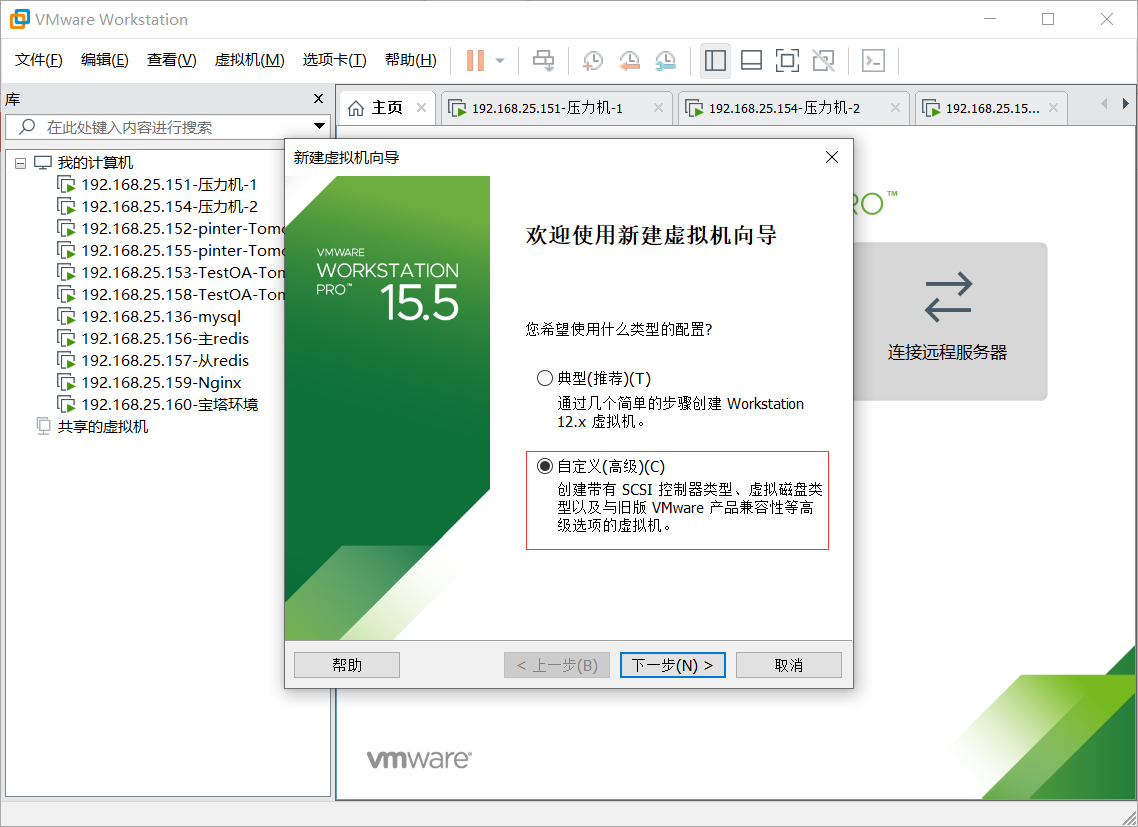This screenshot has height=827, width=1138.
Task: Click the orange pause/suspend VM icon
Action: [x=475, y=60]
